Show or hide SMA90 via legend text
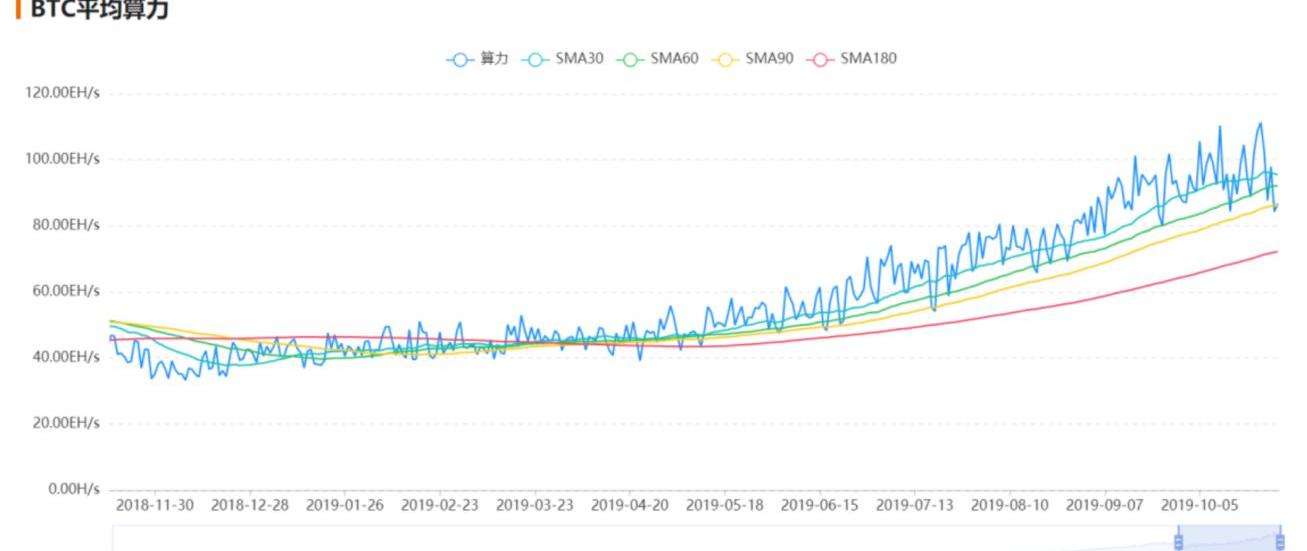Image resolution: width=1307 pixels, height=551 pixels. point(769,59)
